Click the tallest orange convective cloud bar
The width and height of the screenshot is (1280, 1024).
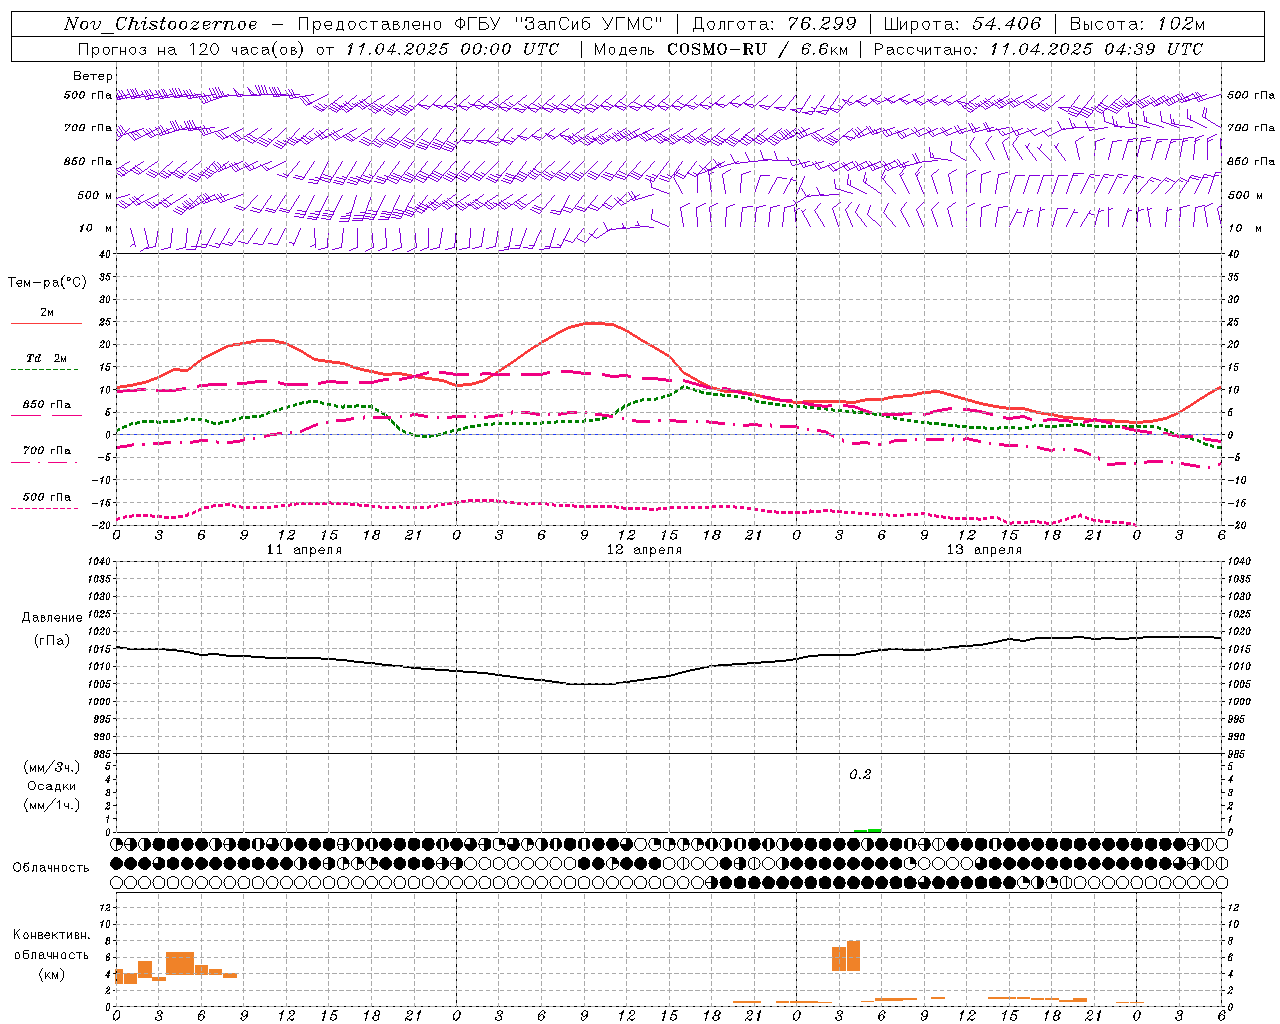pos(853,955)
